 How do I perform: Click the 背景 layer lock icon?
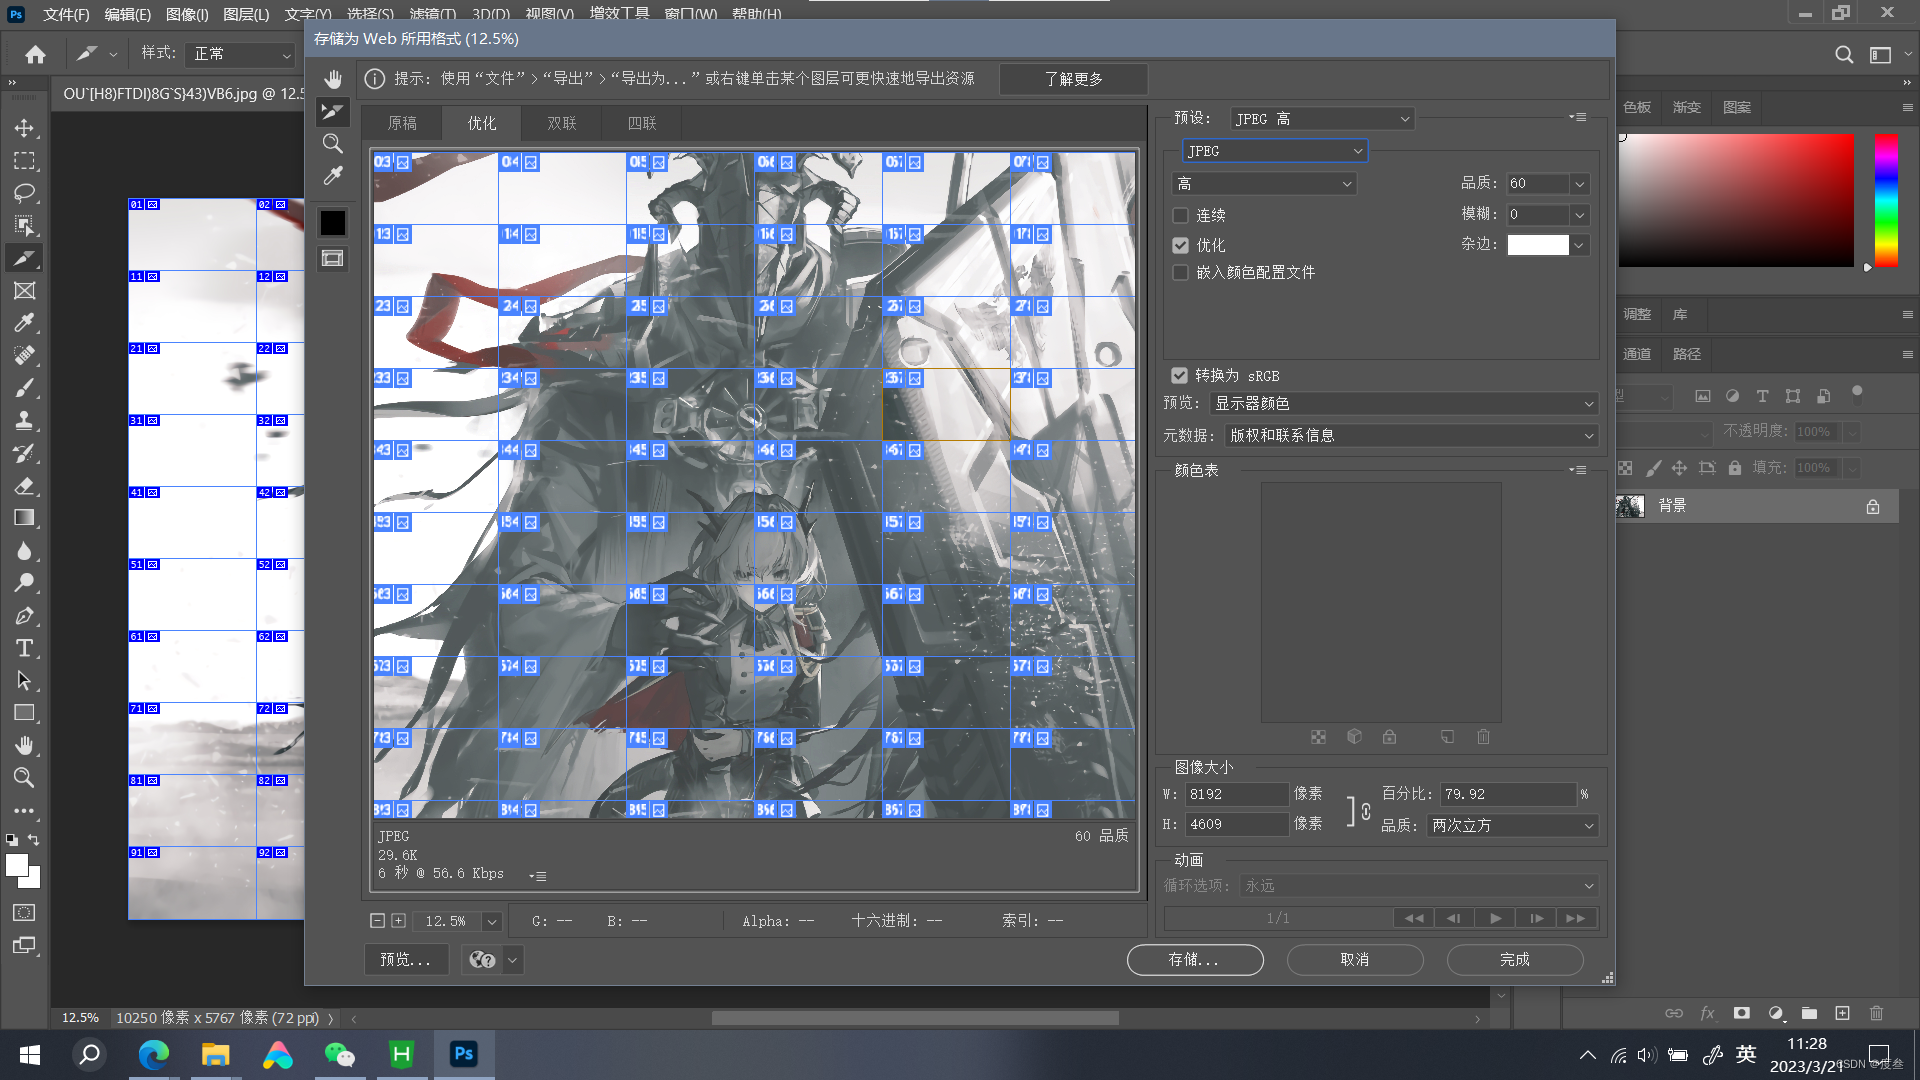tap(1872, 507)
